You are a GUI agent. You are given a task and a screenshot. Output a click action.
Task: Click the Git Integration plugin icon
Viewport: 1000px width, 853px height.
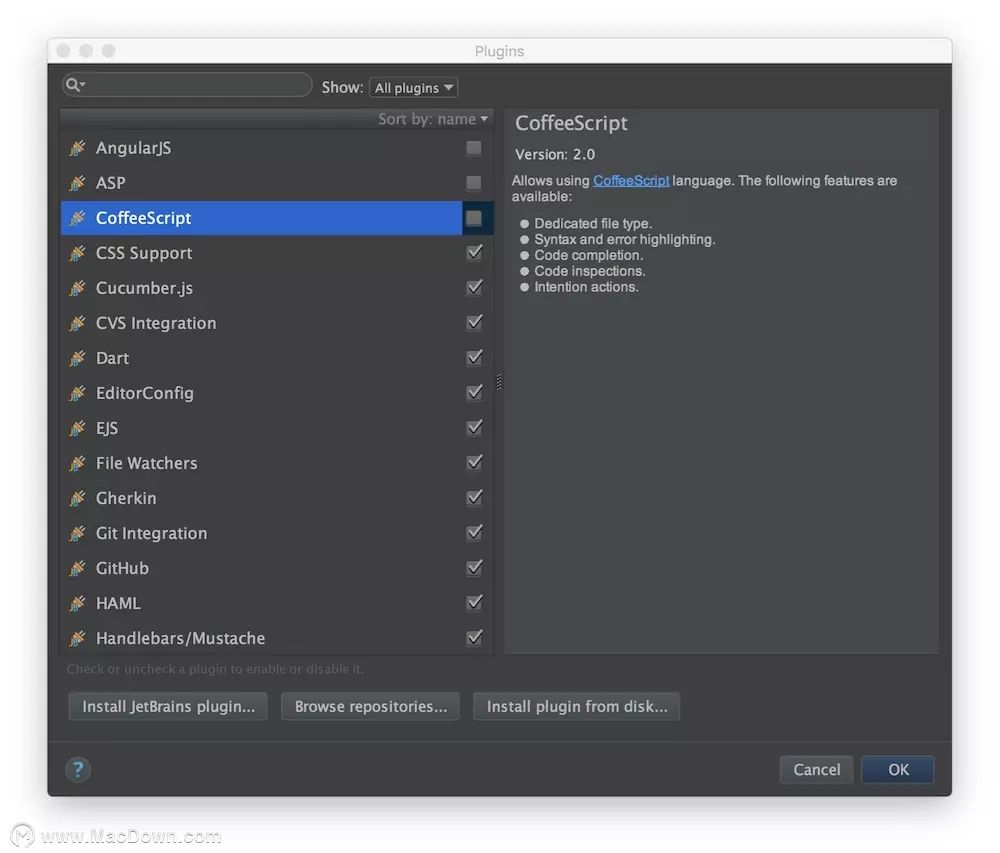click(77, 534)
